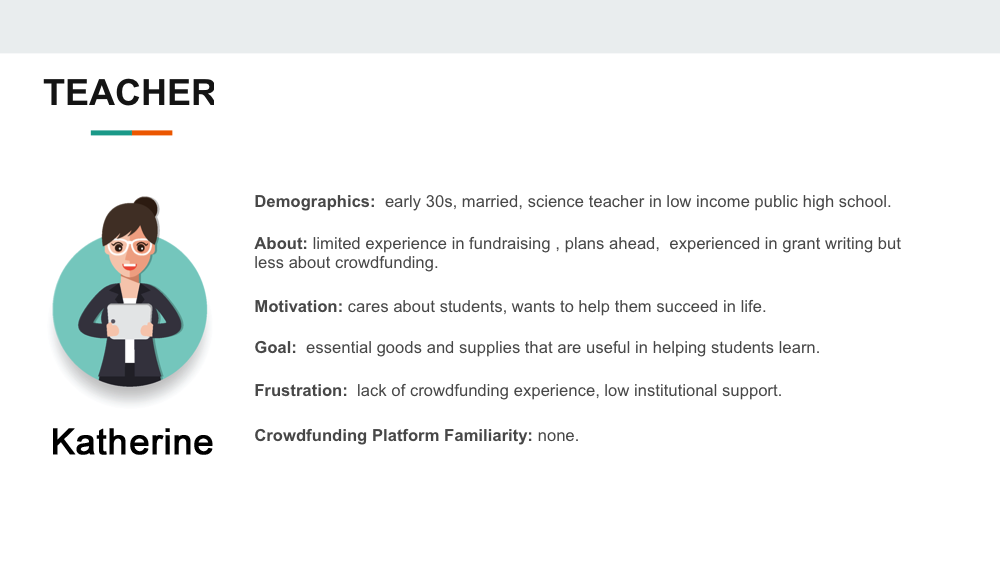Viewport: 1000px width, 563px height.
Task: Click the Goal heading
Action: tap(275, 348)
